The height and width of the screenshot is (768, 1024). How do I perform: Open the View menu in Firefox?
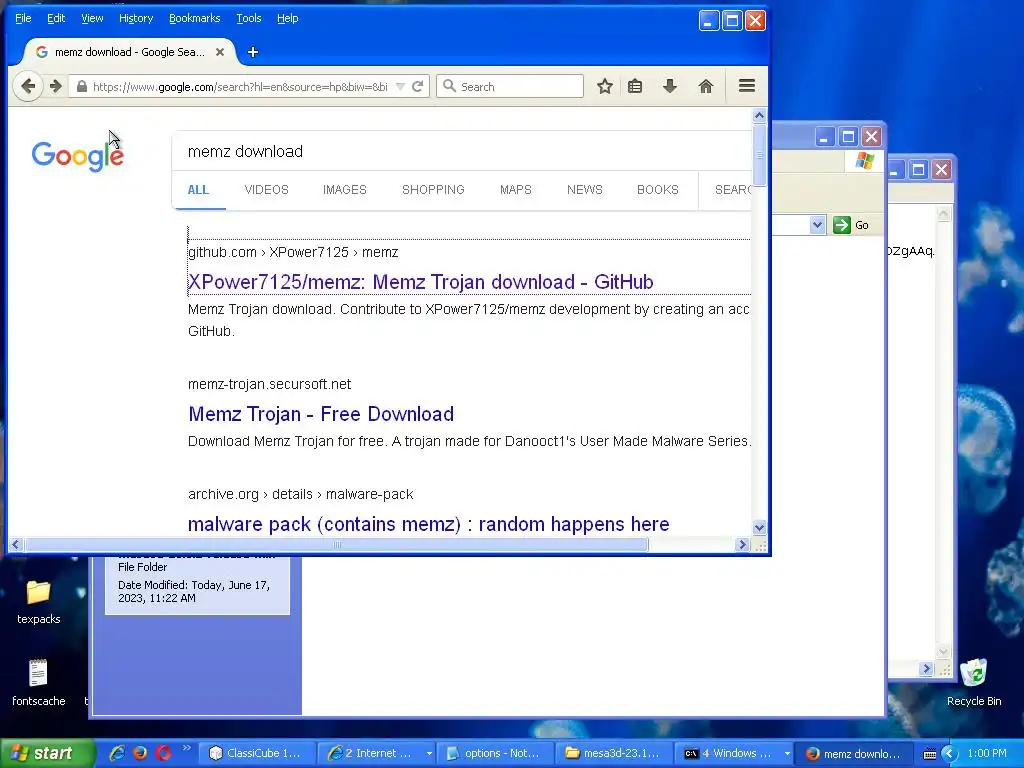pyautogui.click(x=92, y=18)
